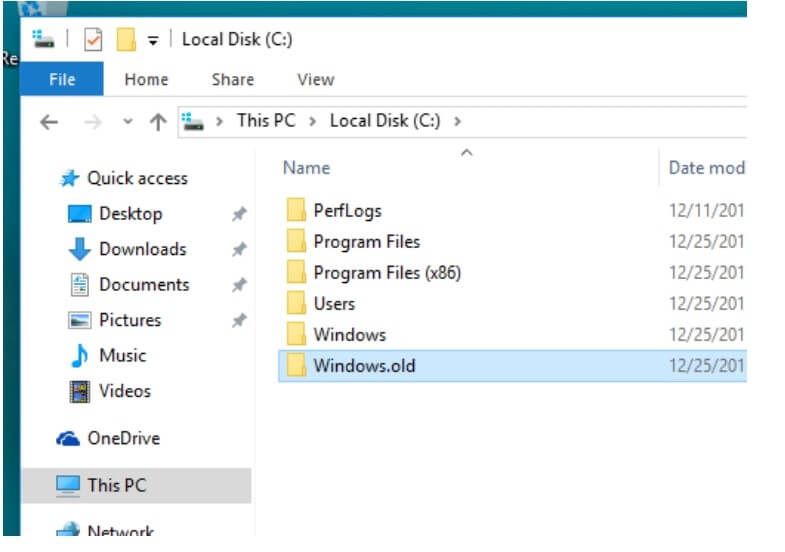Select Quick access in the navigation pane
Screen dimensions: 785x552
137,178
